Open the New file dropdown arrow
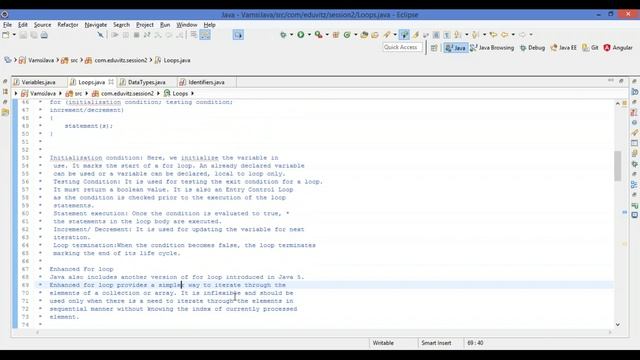Screen dimensions: 640x360 pyautogui.click(x=14, y=35)
